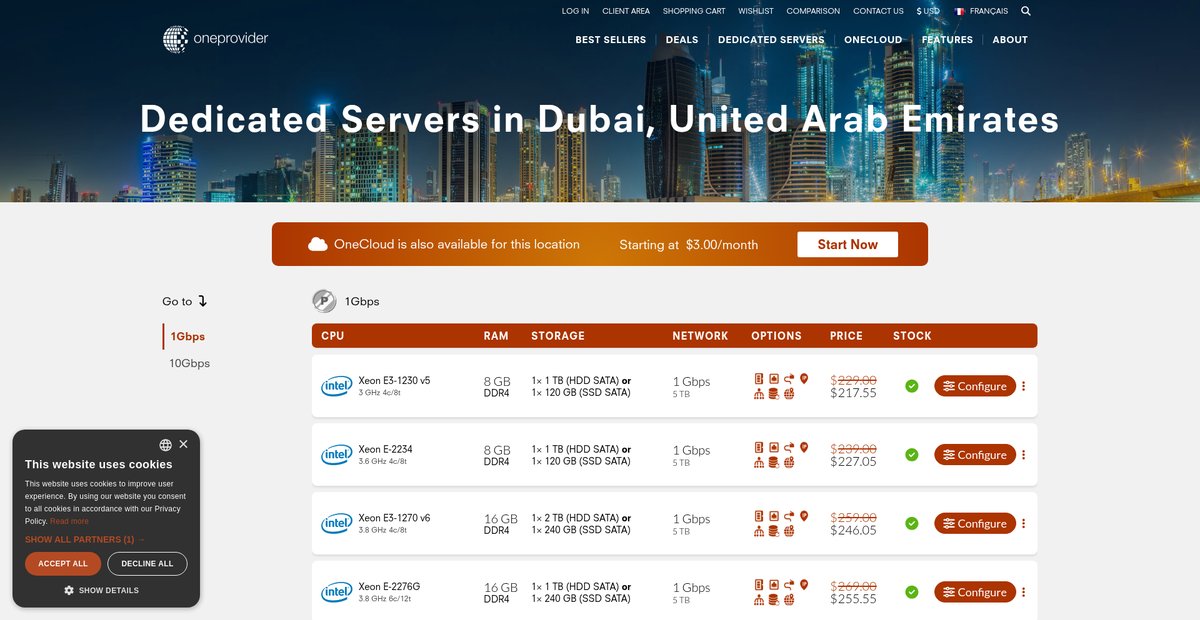The height and width of the screenshot is (620, 1200).
Task: Click the Intel logo on Xeon E-2234 row
Action: (x=336, y=455)
